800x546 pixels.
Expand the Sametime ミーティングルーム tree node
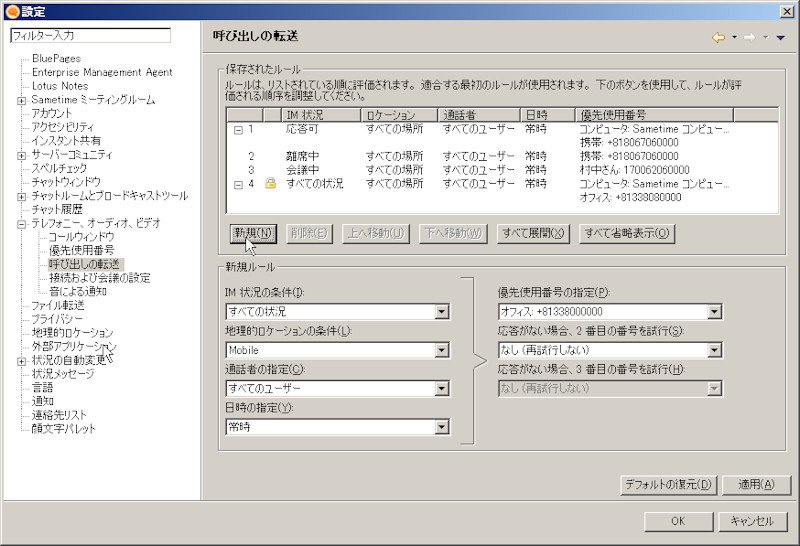[21, 101]
